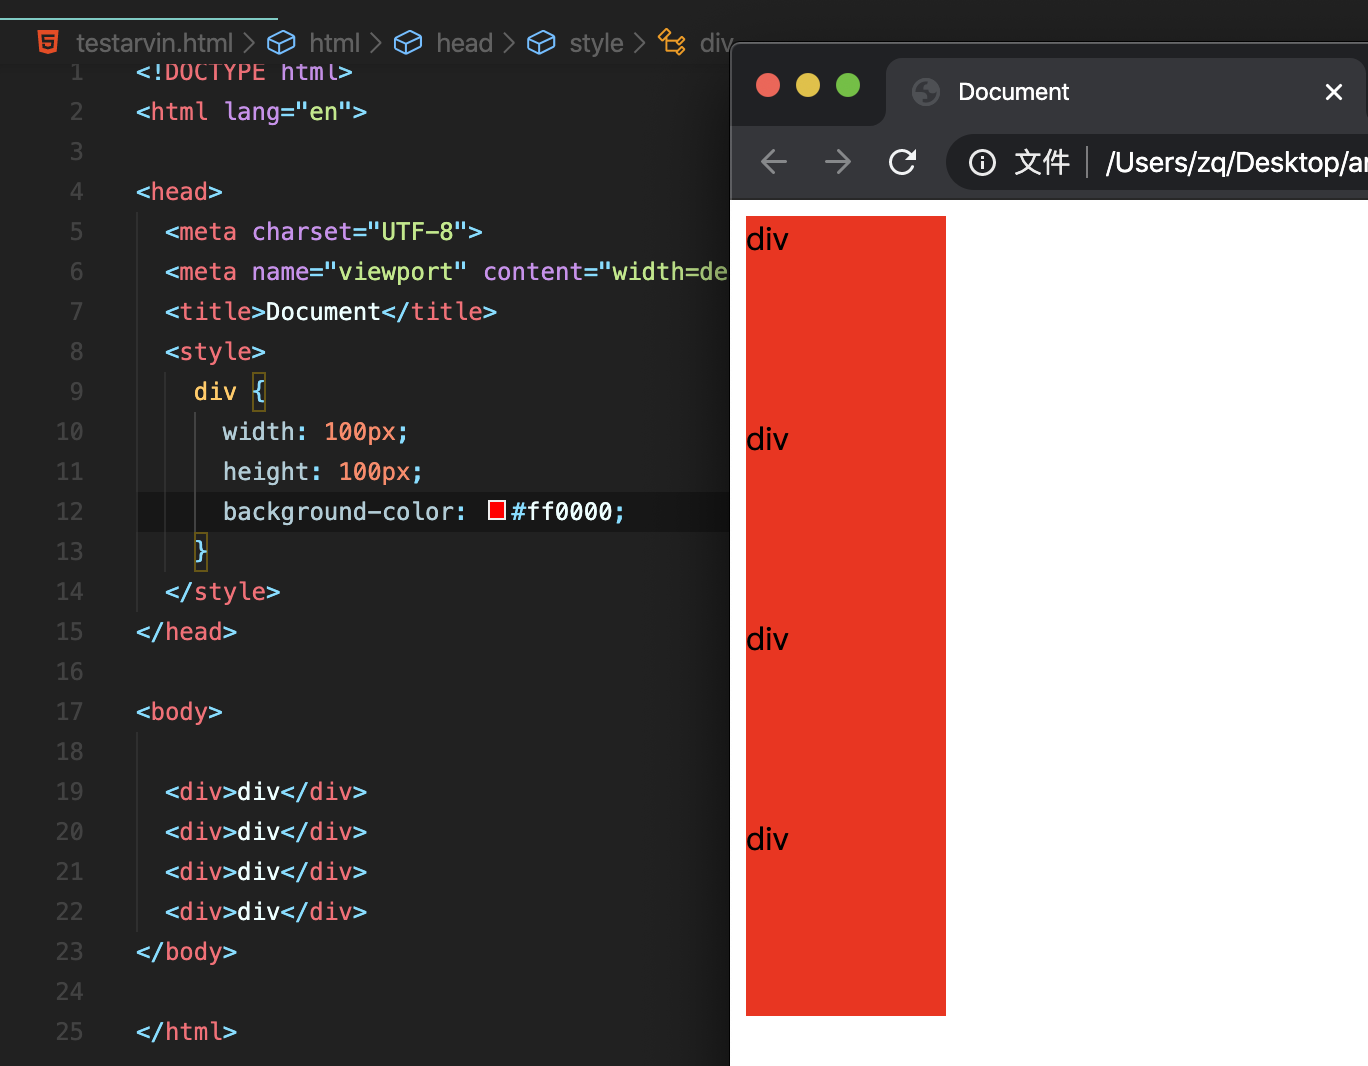Click the green maximize window button

pyautogui.click(x=848, y=85)
